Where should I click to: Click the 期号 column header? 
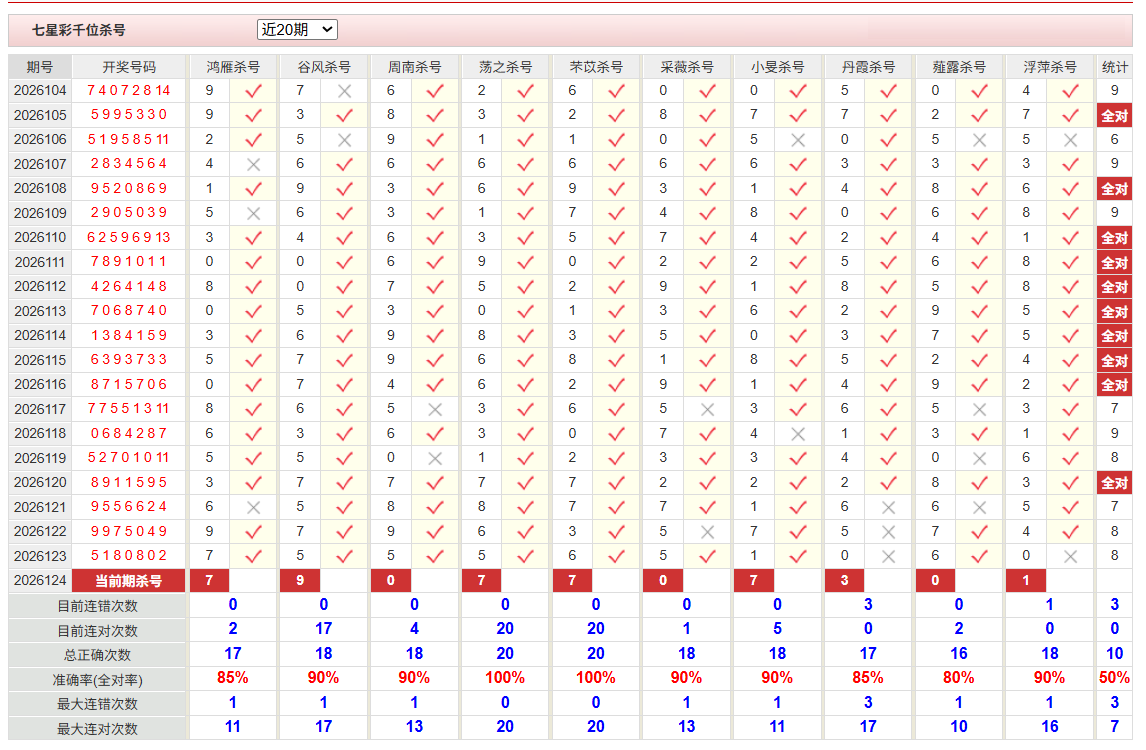39,67
